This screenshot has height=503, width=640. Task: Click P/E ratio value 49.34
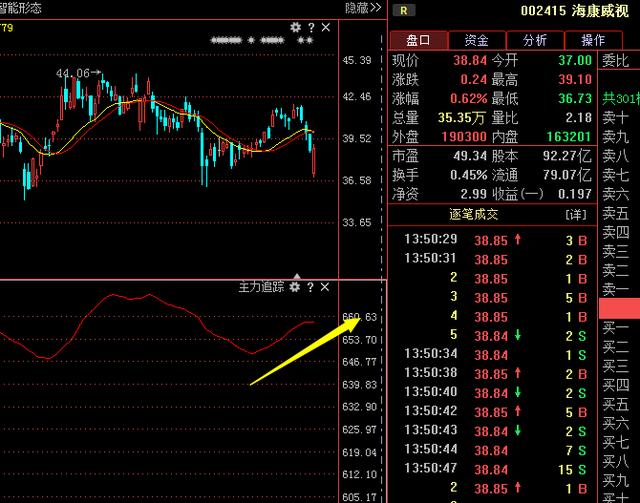pyautogui.click(x=470, y=156)
